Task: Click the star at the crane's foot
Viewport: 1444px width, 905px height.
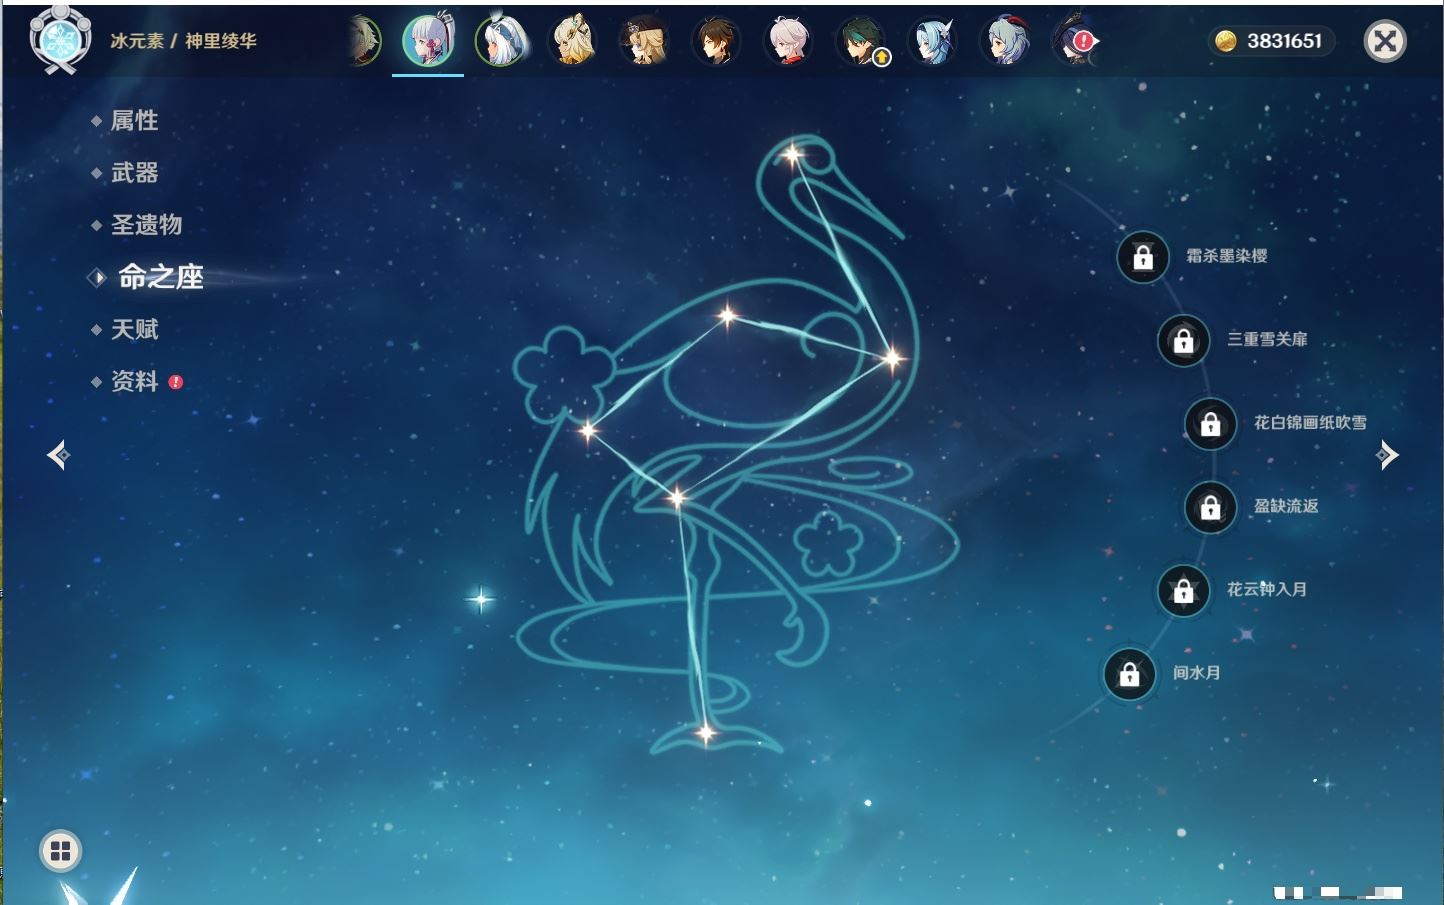Action: pyautogui.click(x=706, y=734)
